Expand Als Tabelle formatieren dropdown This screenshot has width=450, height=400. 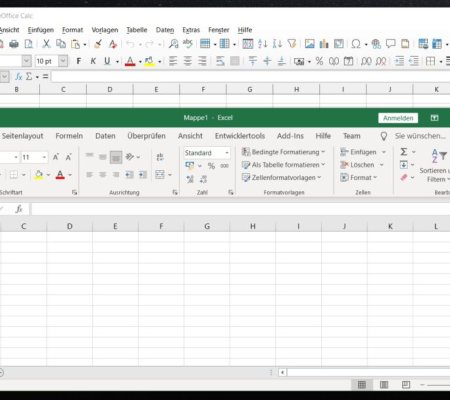[323, 165]
